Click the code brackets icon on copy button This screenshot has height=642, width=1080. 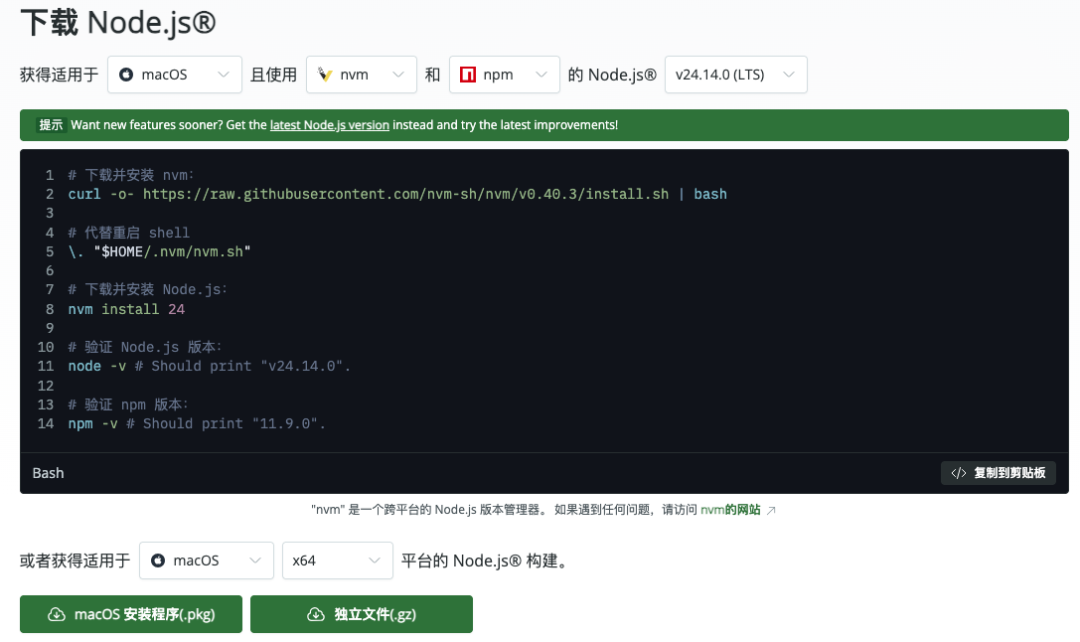point(959,473)
